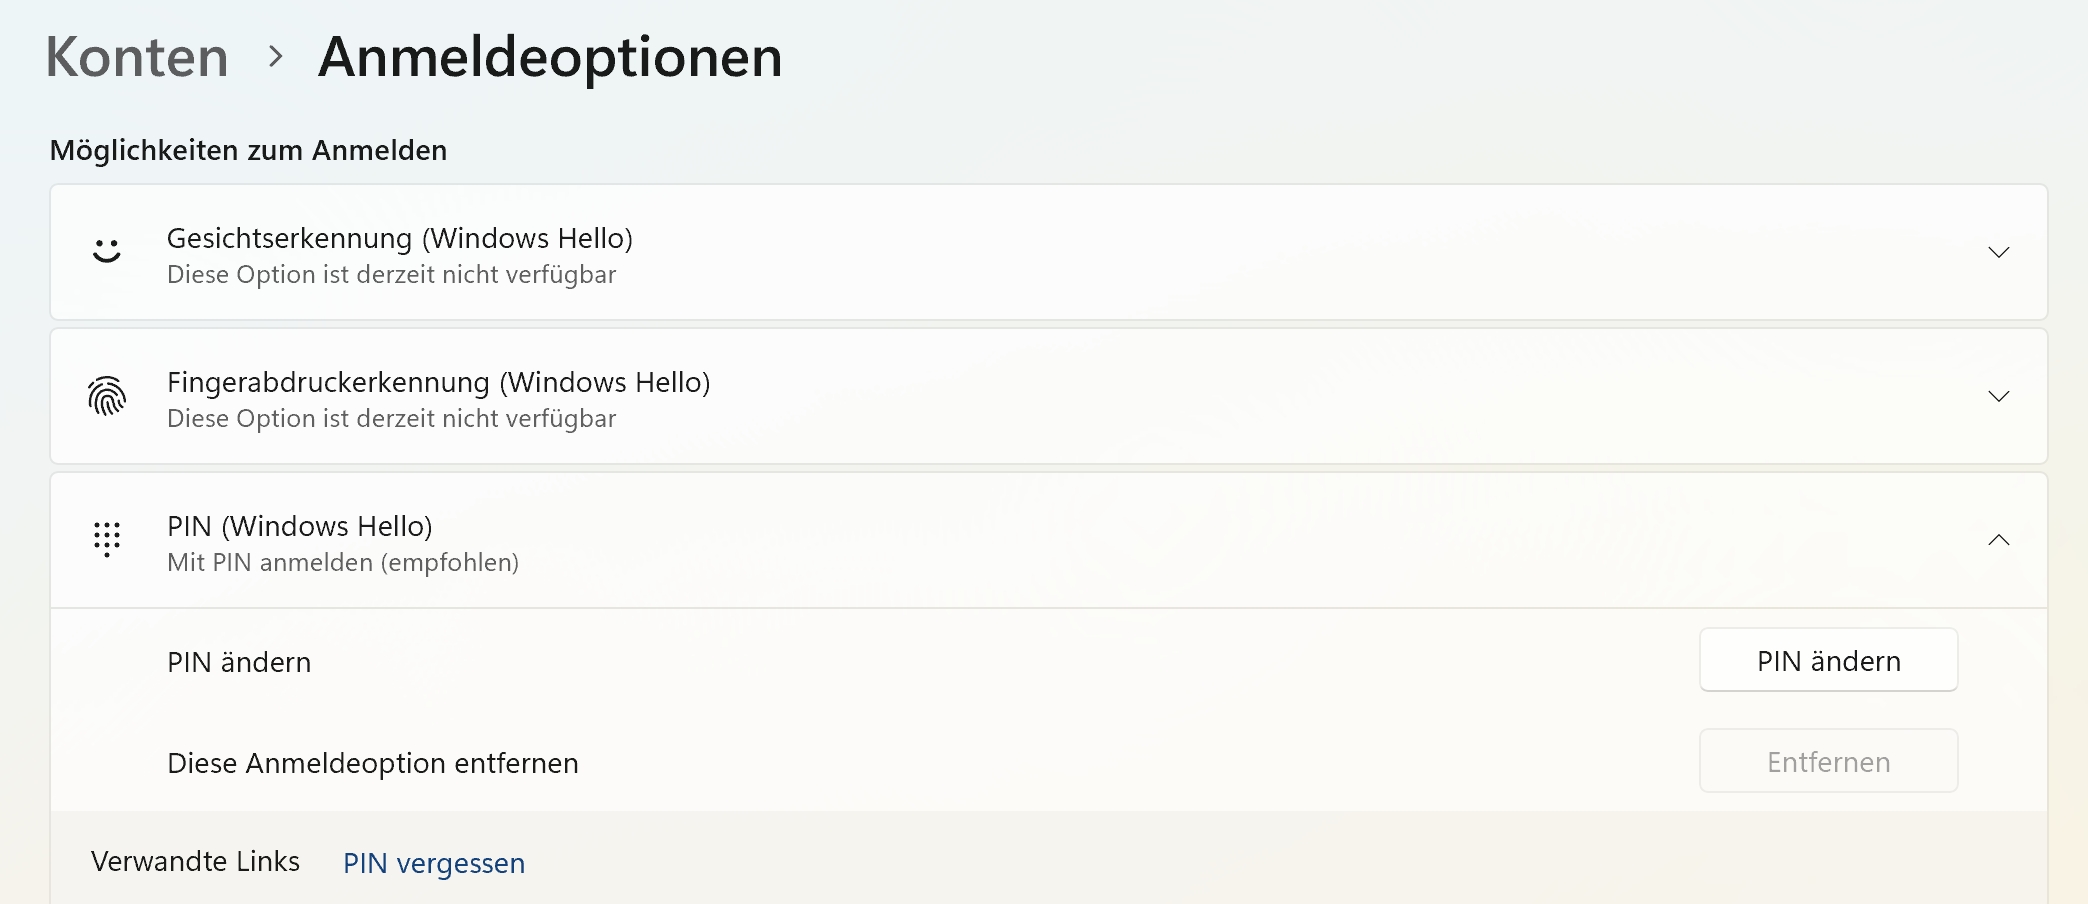Click the 'PIN ändern' row label

239,662
